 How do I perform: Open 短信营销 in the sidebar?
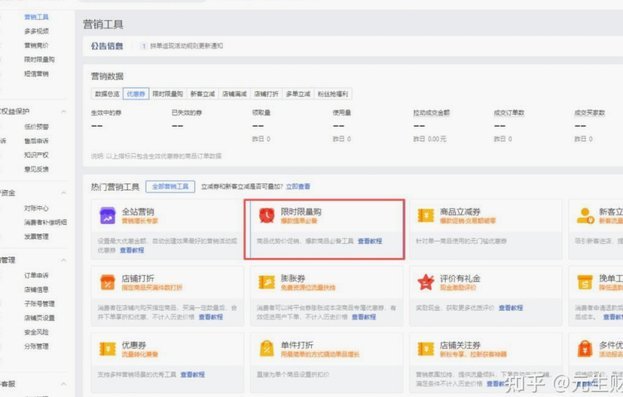(36, 74)
